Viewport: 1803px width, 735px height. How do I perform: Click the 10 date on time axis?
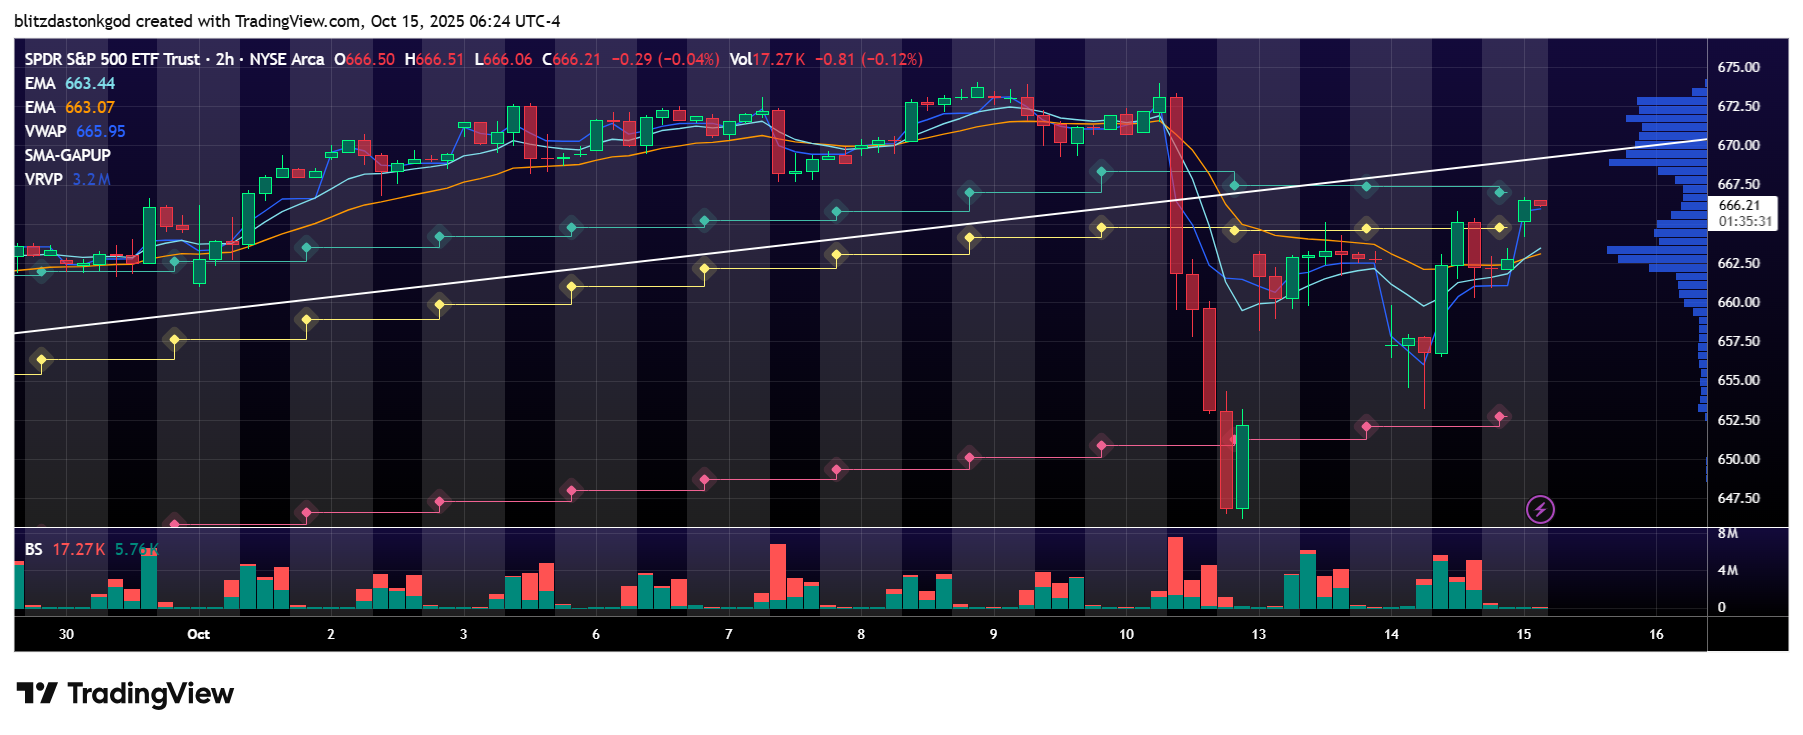coord(1126,634)
